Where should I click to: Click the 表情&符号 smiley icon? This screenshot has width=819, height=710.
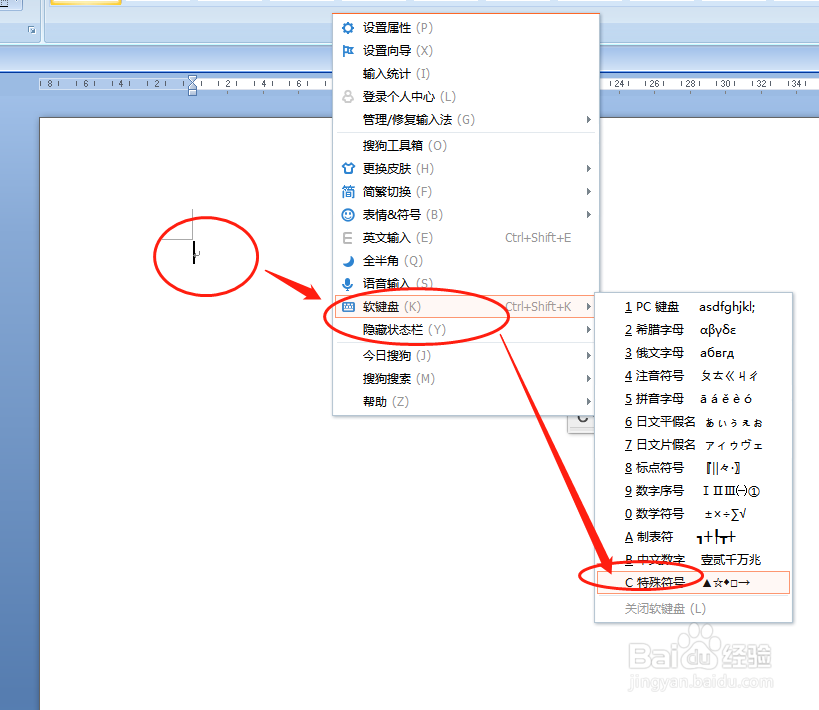(x=347, y=214)
